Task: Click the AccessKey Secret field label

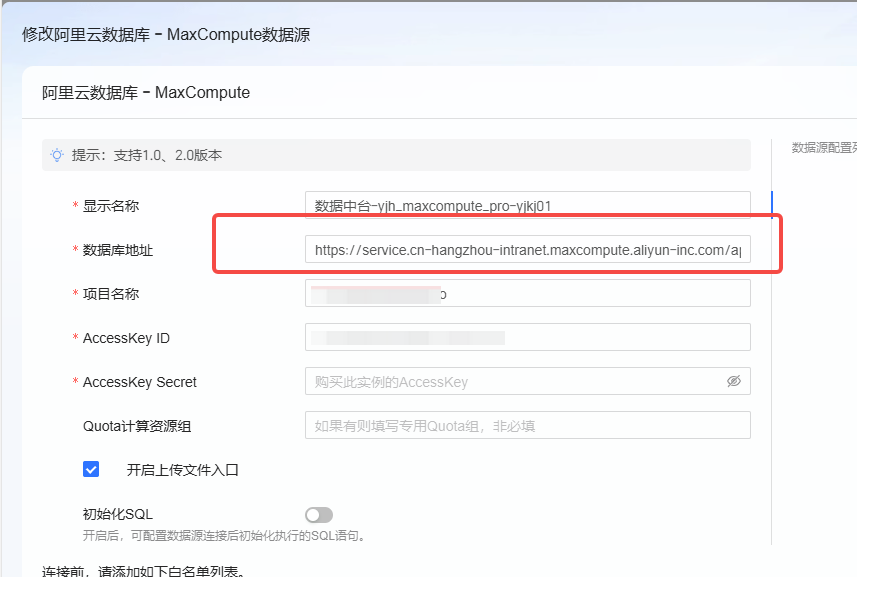Action: pyautogui.click(x=139, y=382)
